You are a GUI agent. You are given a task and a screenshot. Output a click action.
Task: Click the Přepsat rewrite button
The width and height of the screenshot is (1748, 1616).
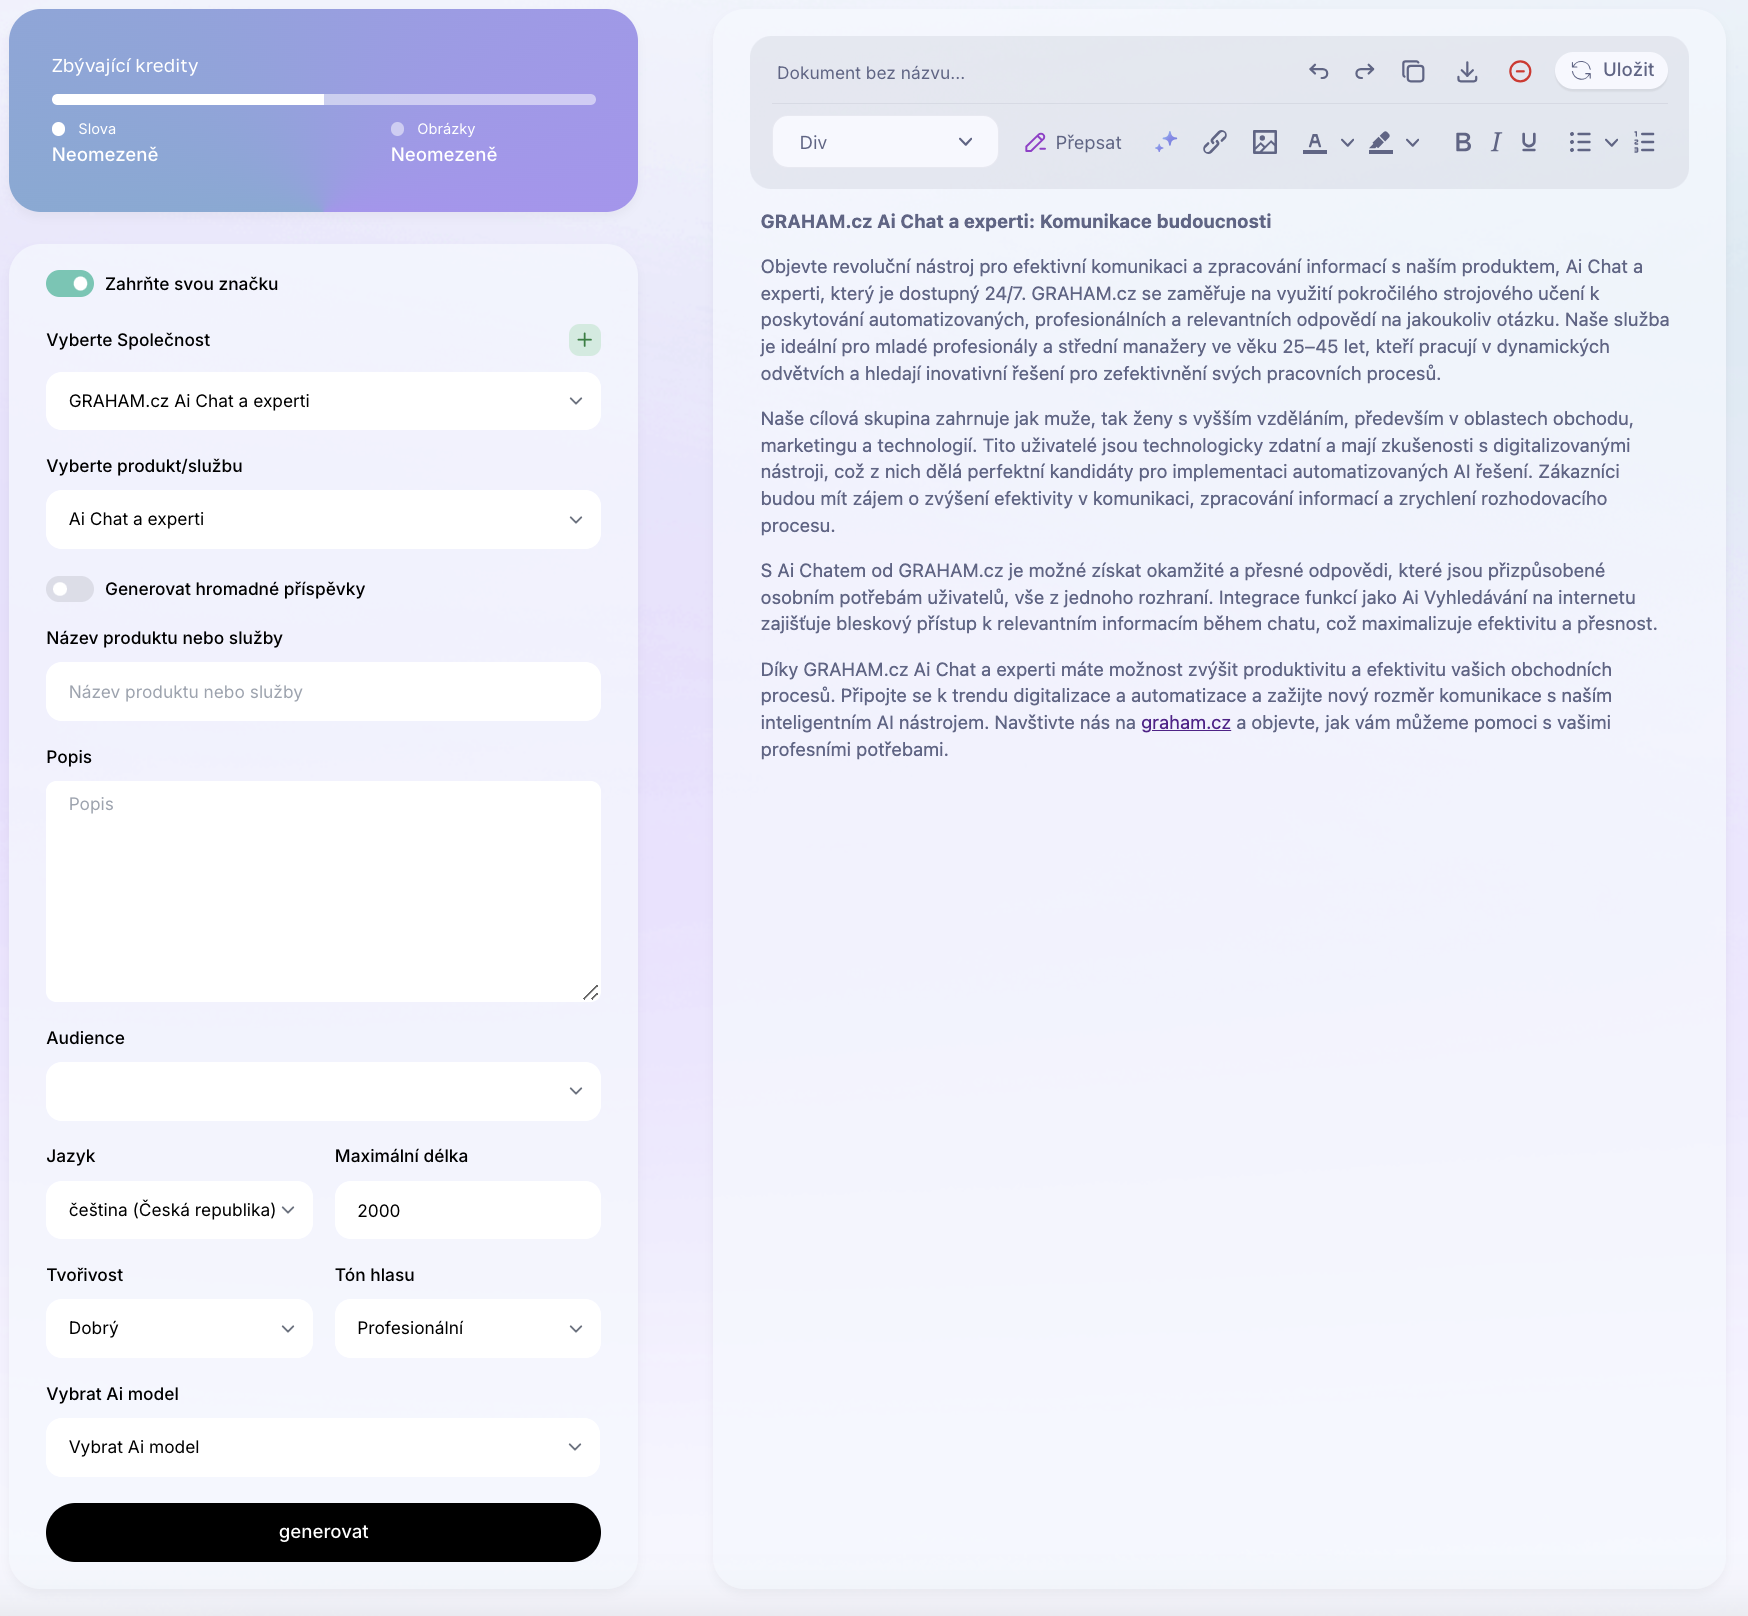[x=1073, y=142]
